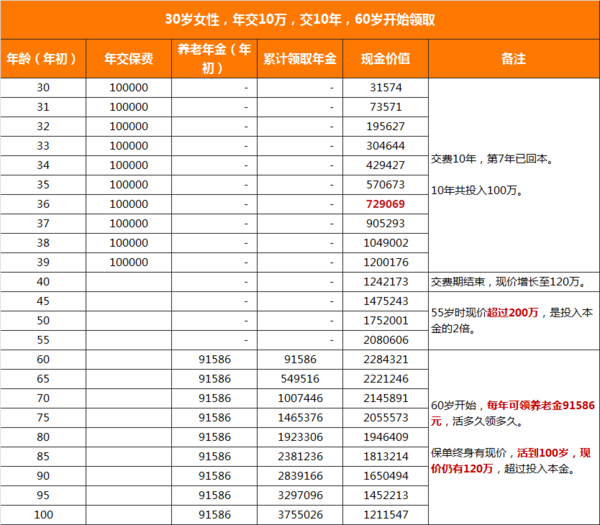
Task: Click cash value cell '1200176'
Action: tap(386, 262)
